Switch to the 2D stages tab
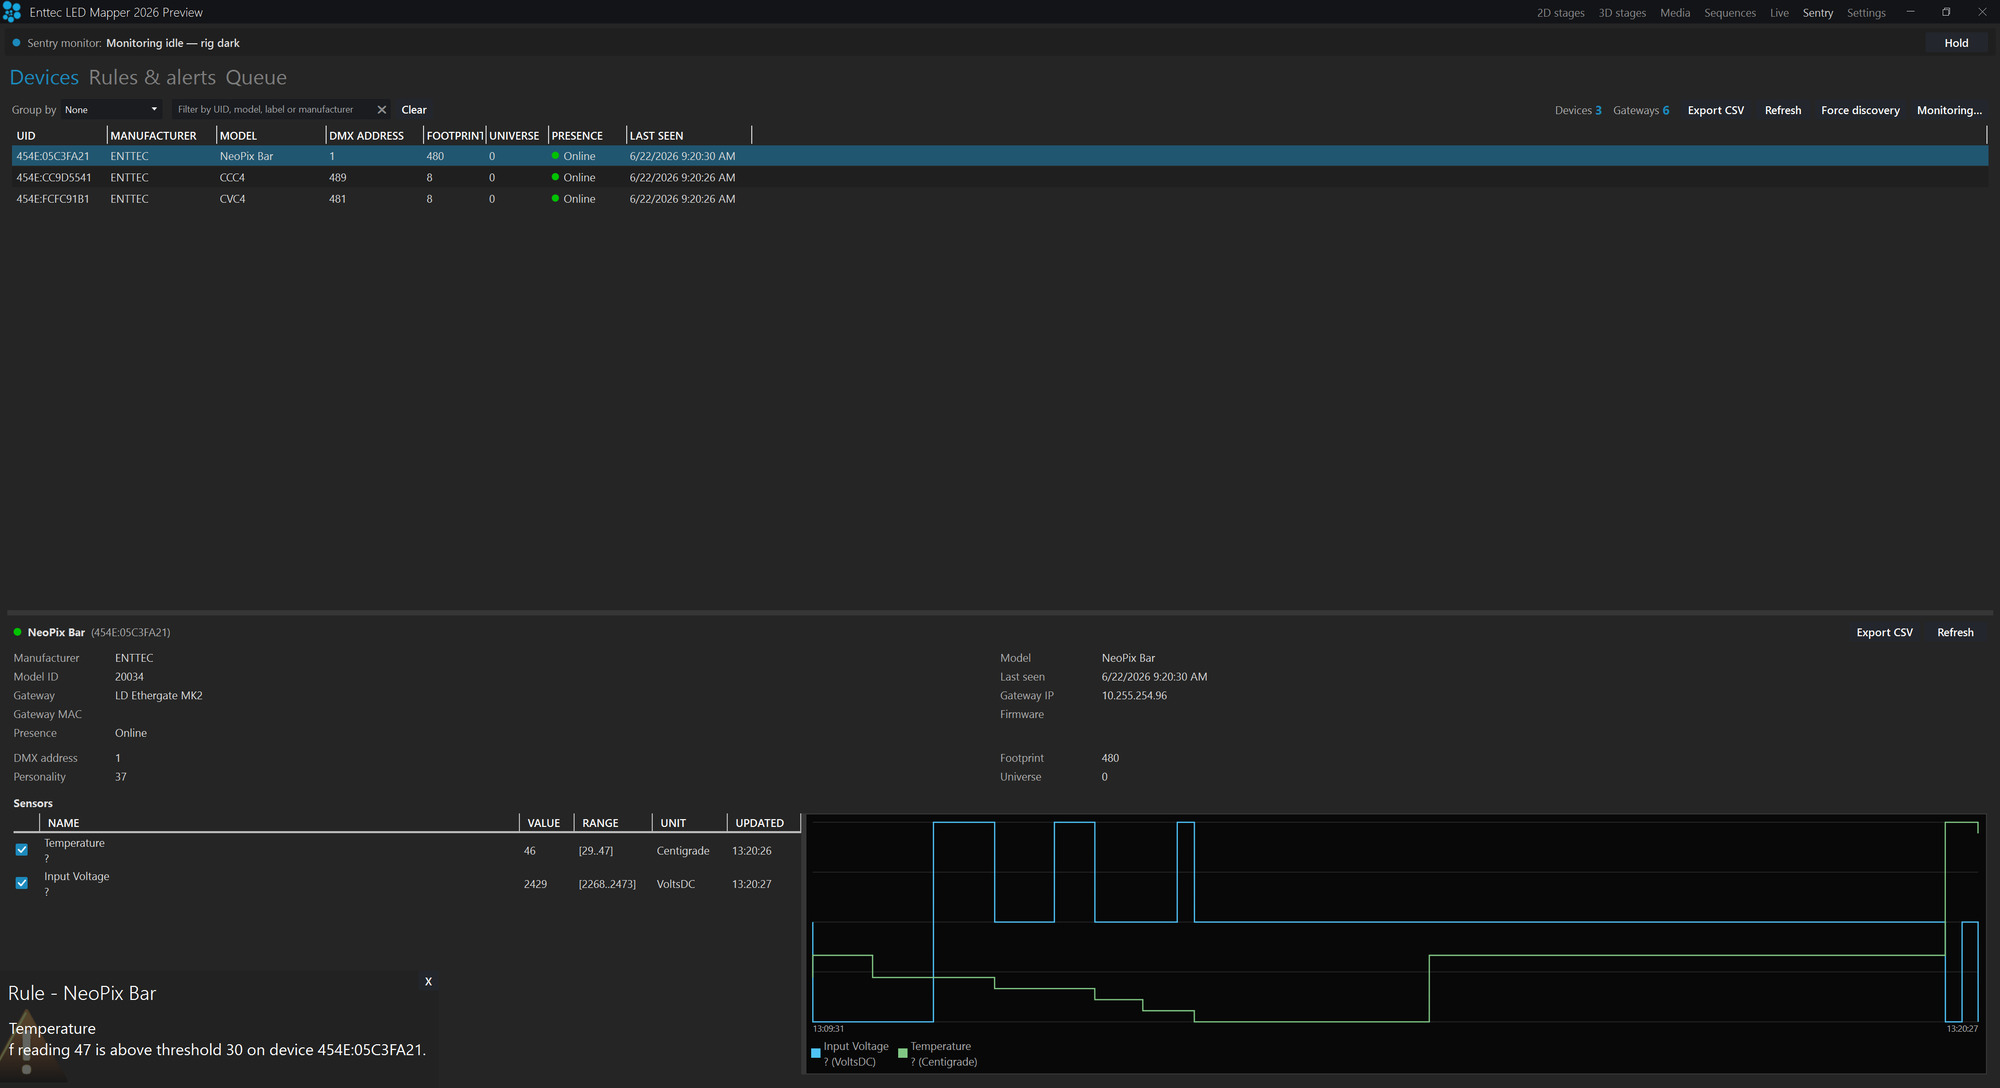Image resolution: width=2000 pixels, height=1088 pixels. coord(1560,13)
